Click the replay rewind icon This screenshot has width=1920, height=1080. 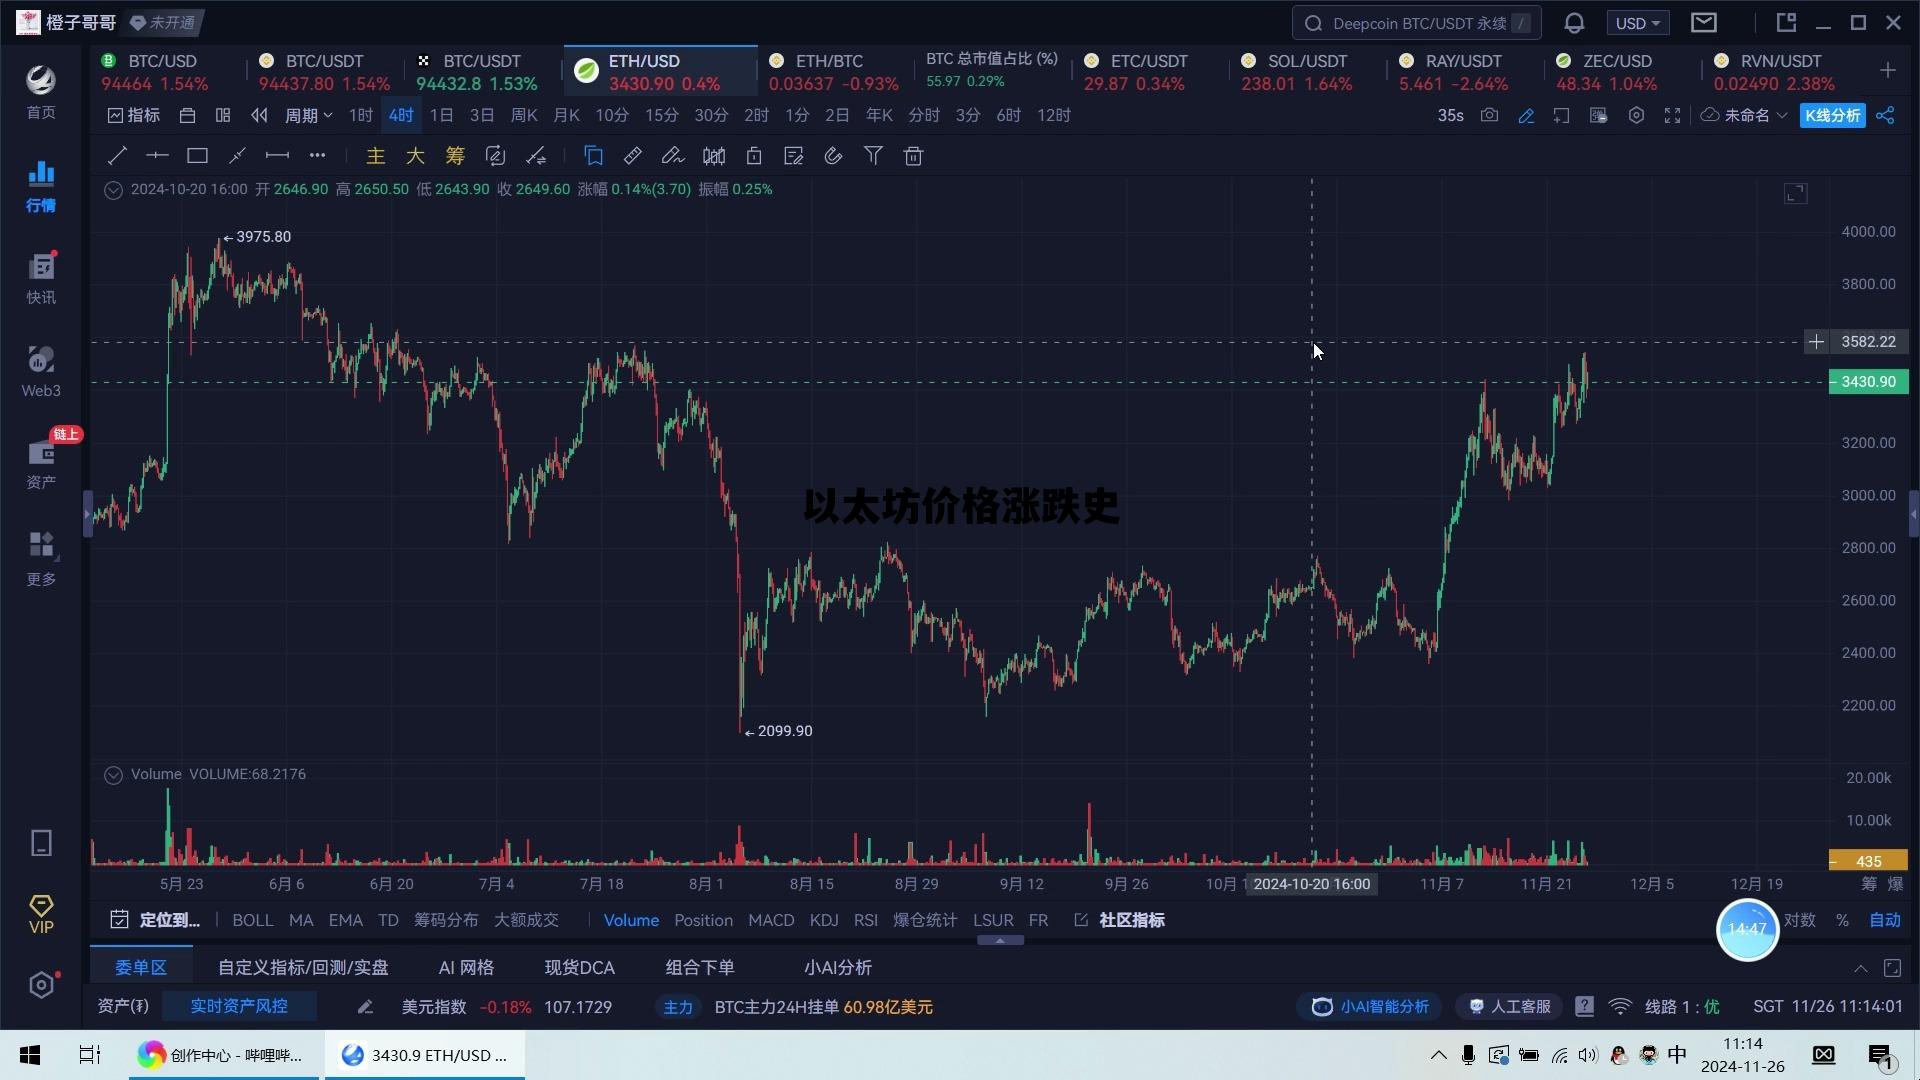point(259,116)
